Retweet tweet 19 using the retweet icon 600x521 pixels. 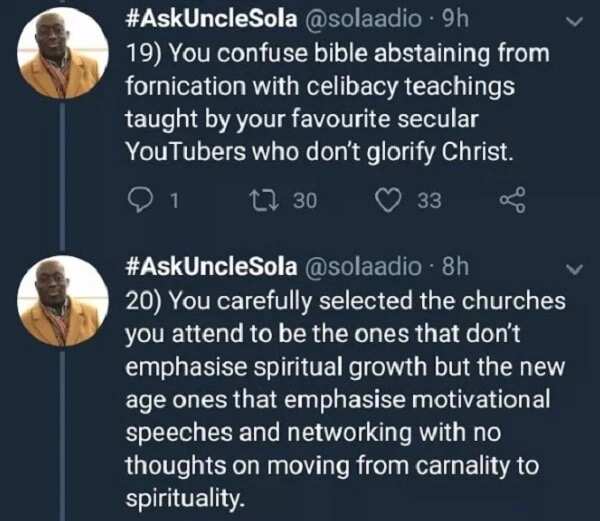264,200
